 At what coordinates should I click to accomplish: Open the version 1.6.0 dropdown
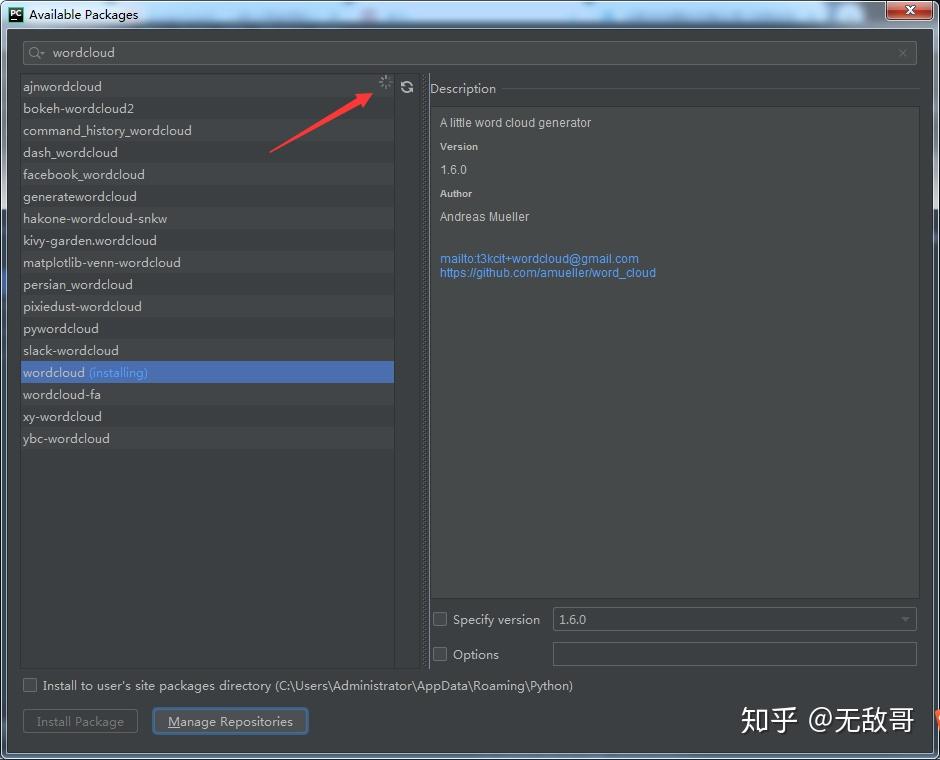pyautogui.click(x=905, y=619)
